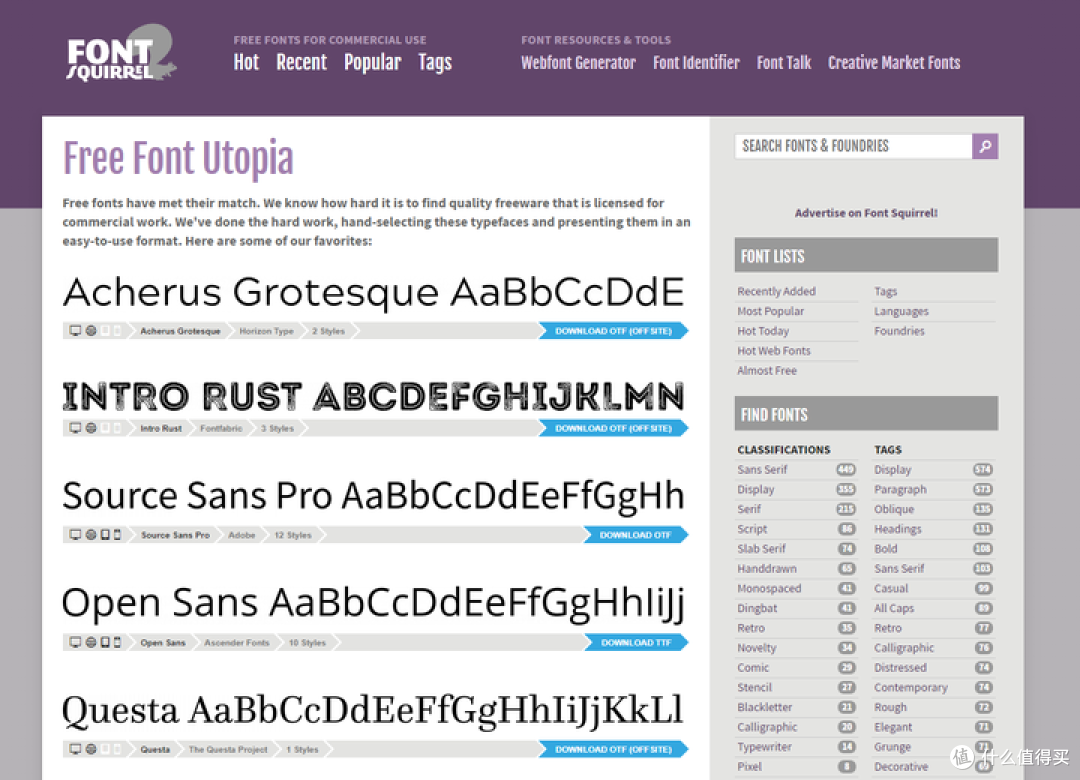Click the Open Sans sample preview

pos(373,603)
